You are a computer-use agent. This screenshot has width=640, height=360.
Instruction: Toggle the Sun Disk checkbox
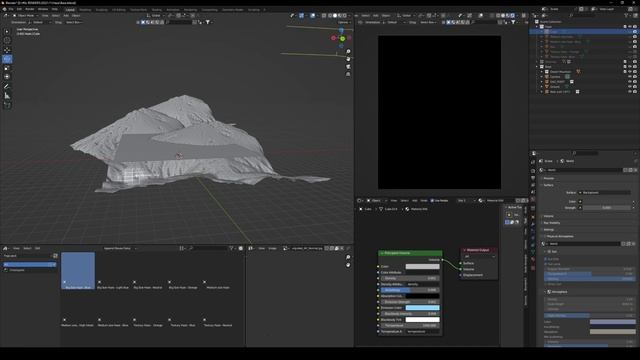click(546, 259)
